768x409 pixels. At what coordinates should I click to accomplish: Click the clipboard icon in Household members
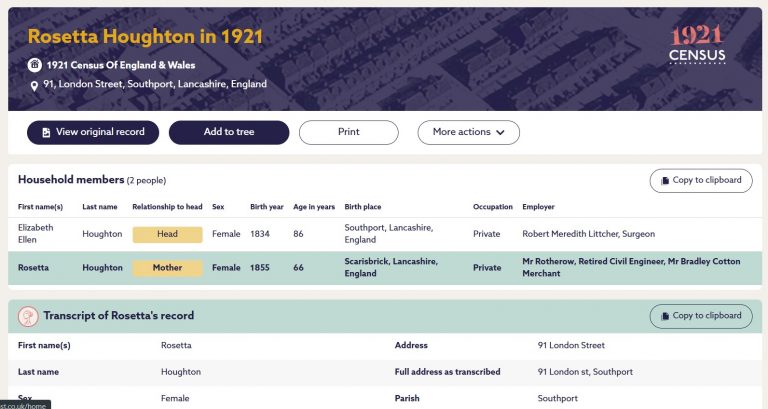click(x=666, y=180)
